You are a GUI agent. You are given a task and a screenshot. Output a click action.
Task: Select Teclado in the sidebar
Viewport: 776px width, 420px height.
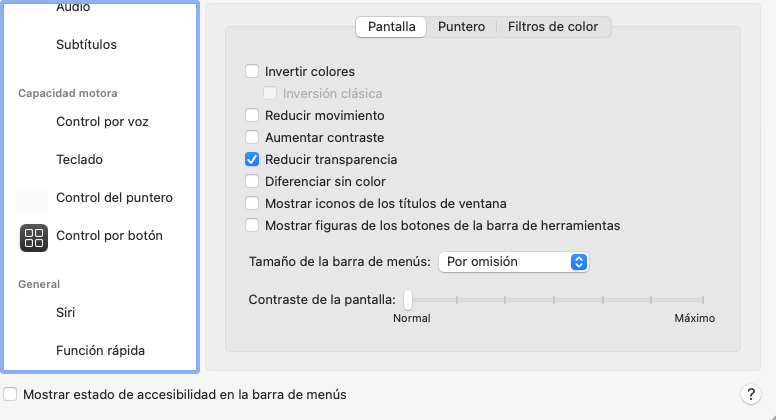(79, 160)
